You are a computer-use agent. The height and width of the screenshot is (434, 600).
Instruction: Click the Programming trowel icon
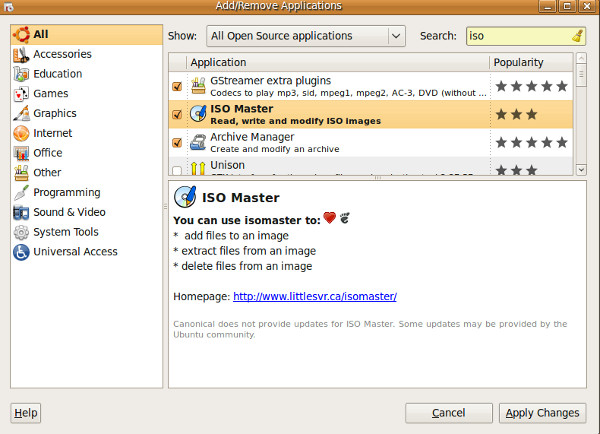[x=21, y=193]
